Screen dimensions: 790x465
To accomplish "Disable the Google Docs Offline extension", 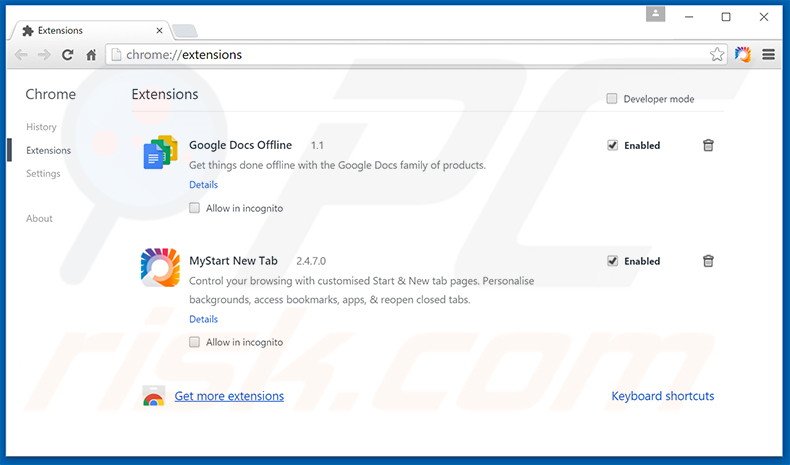I will pyautogui.click(x=612, y=145).
